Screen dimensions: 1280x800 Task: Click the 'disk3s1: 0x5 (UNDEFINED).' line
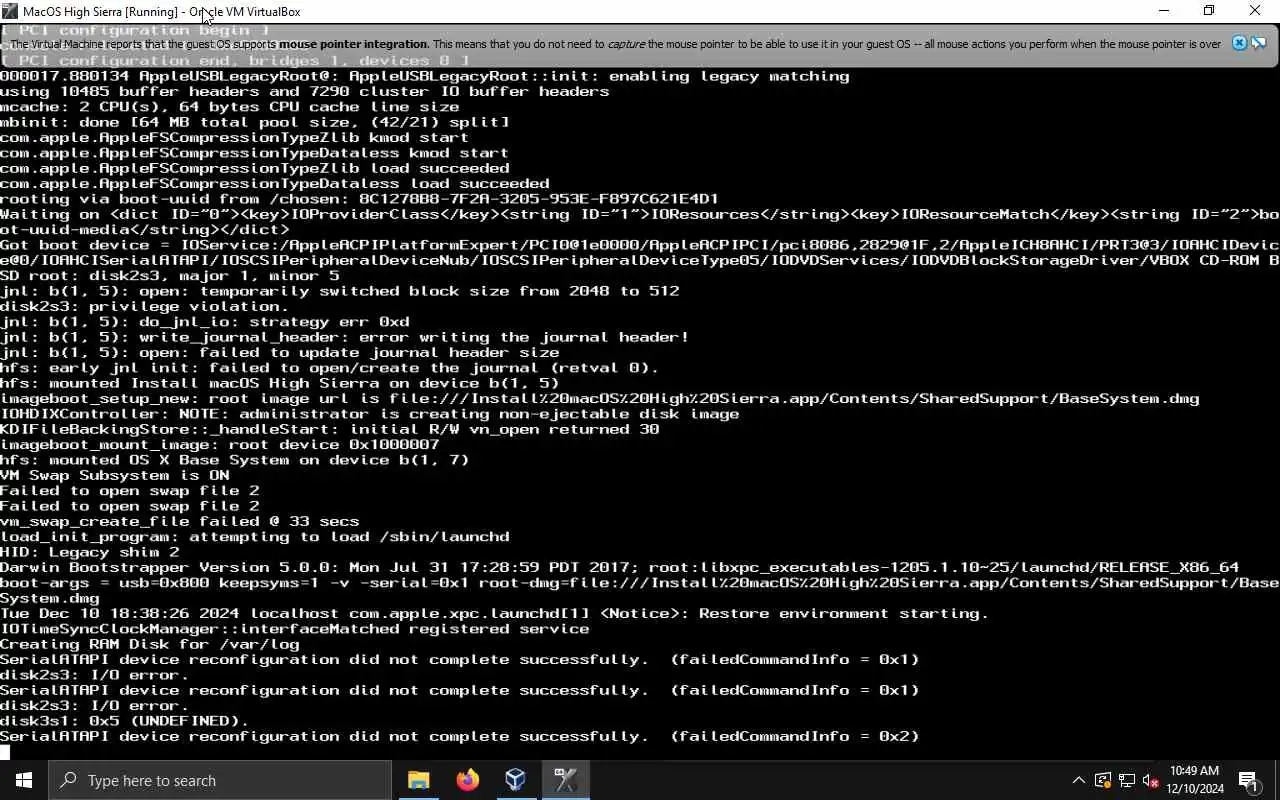[125, 721]
